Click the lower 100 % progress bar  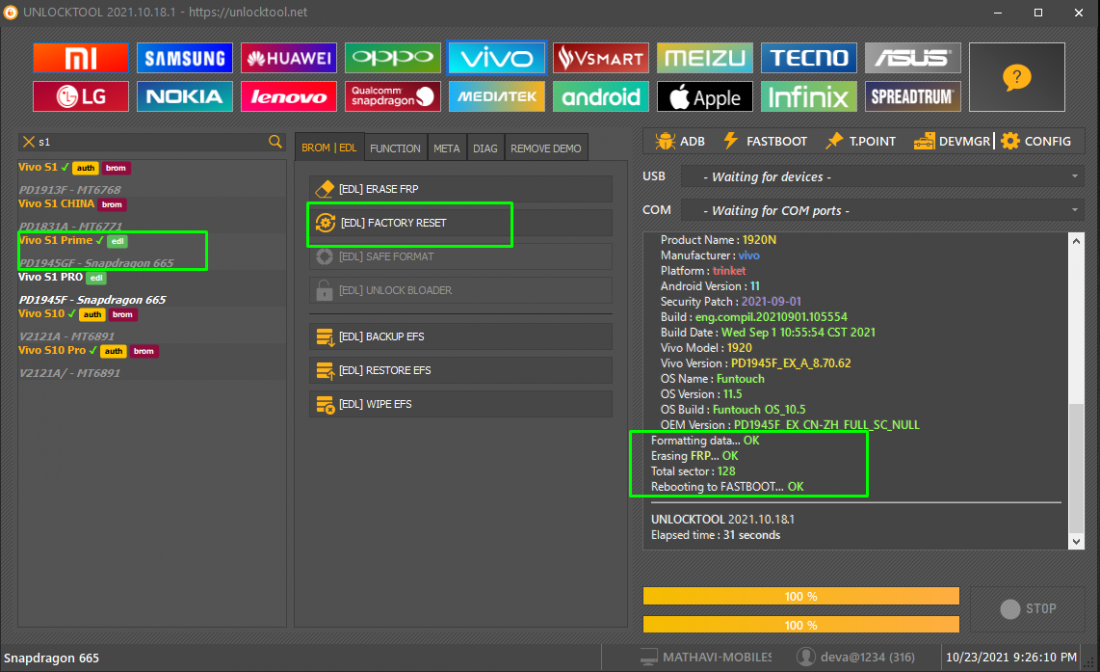coord(801,625)
